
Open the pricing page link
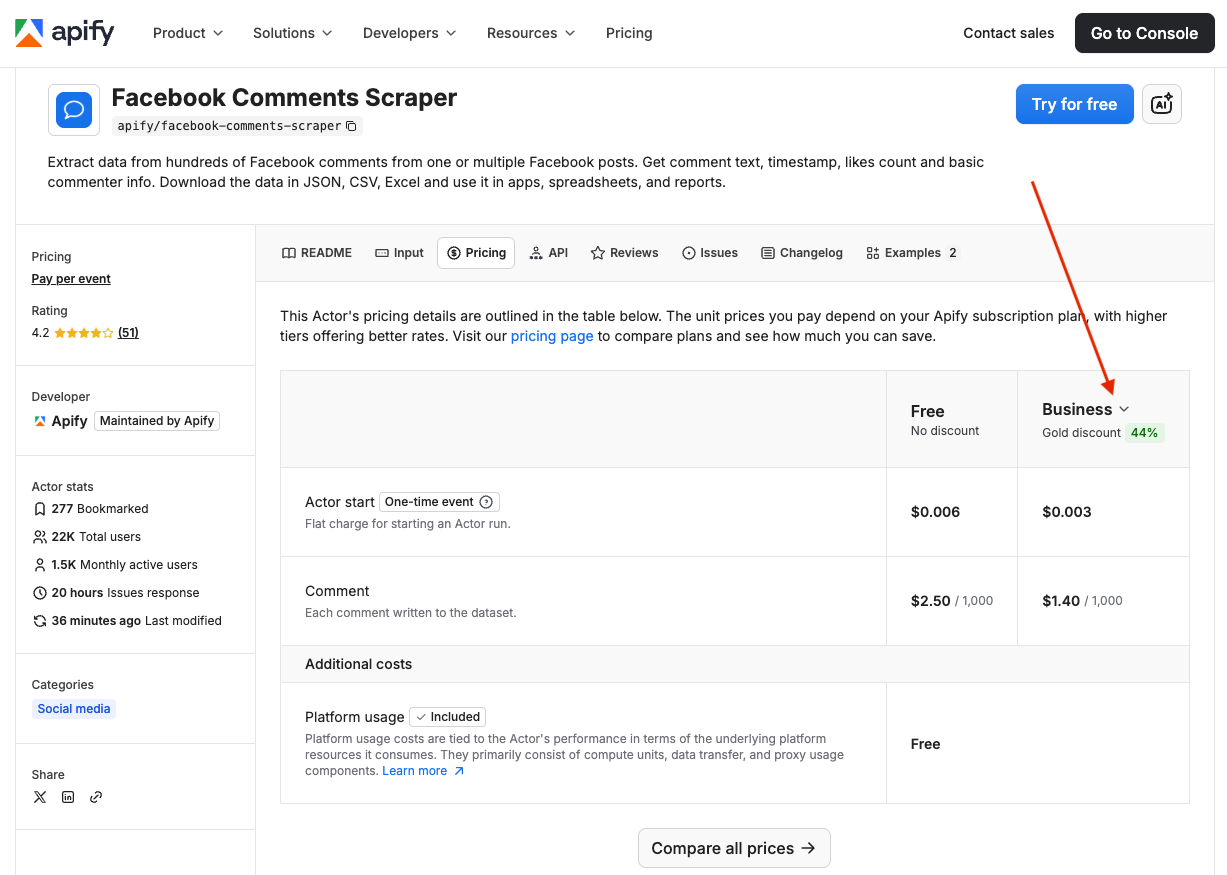552,336
